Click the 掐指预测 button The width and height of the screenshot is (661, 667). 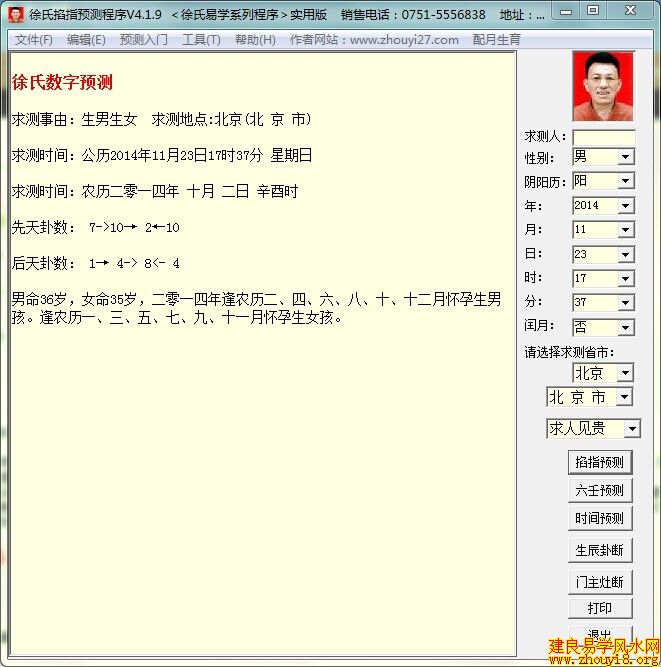pos(600,462)
